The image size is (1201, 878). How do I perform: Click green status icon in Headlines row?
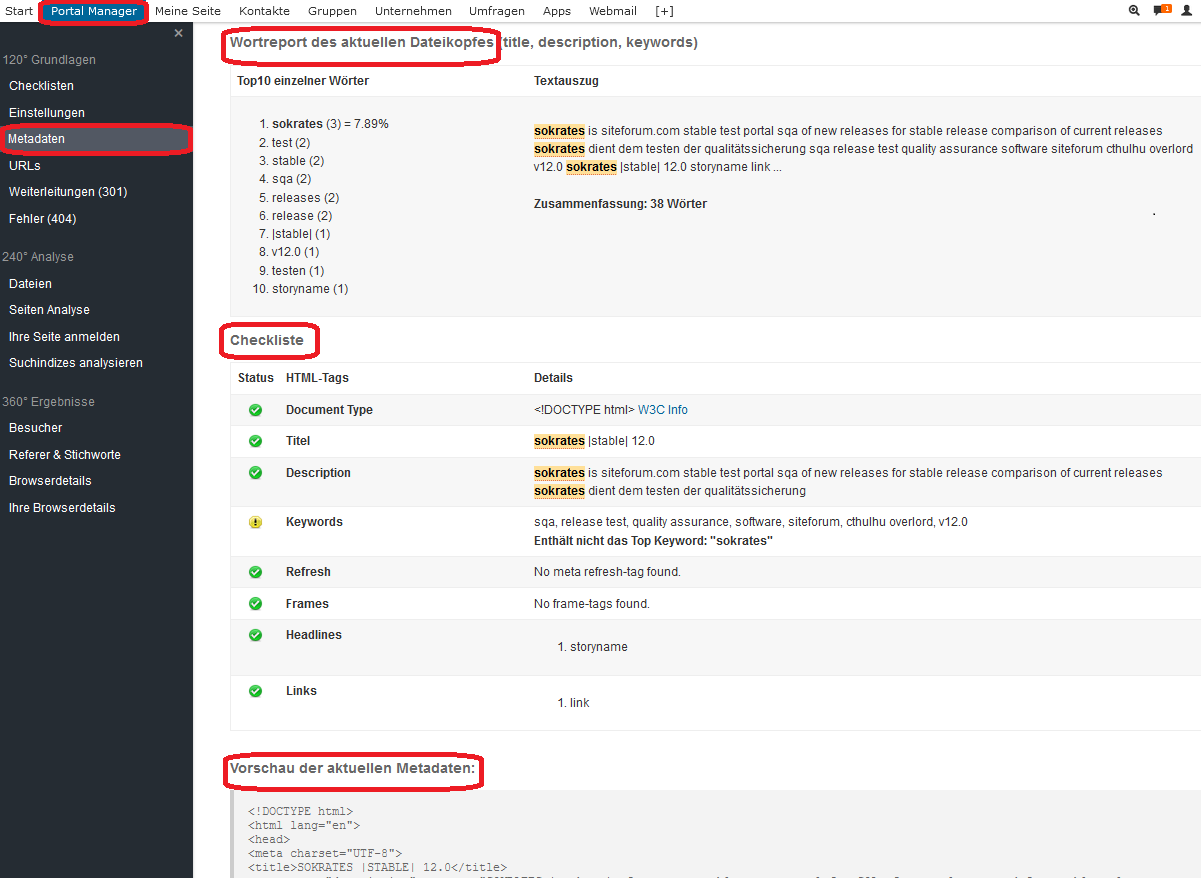[x=255, y=635]
